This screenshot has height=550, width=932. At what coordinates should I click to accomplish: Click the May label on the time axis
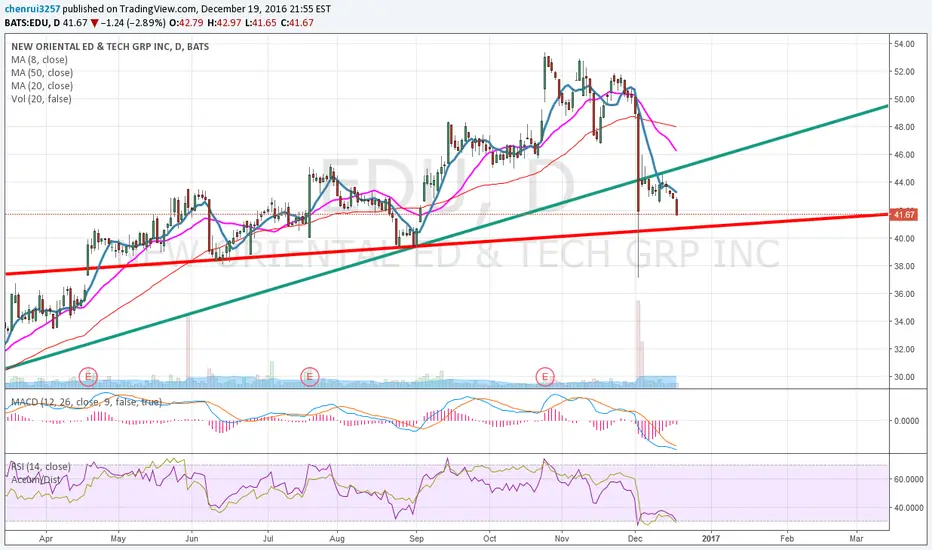coord(118,539)
